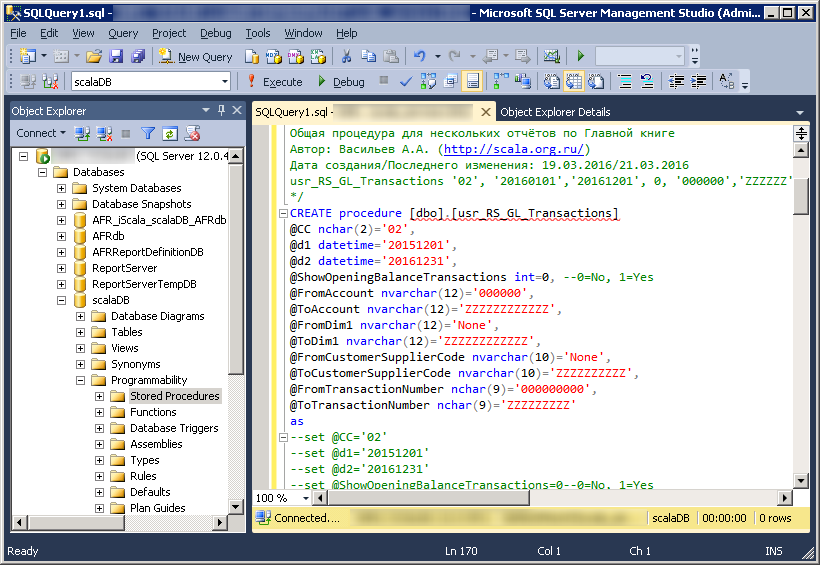The width and height of the screenshot is (820, 565).
Task: Open the File menu
Action: pos(18,33)
